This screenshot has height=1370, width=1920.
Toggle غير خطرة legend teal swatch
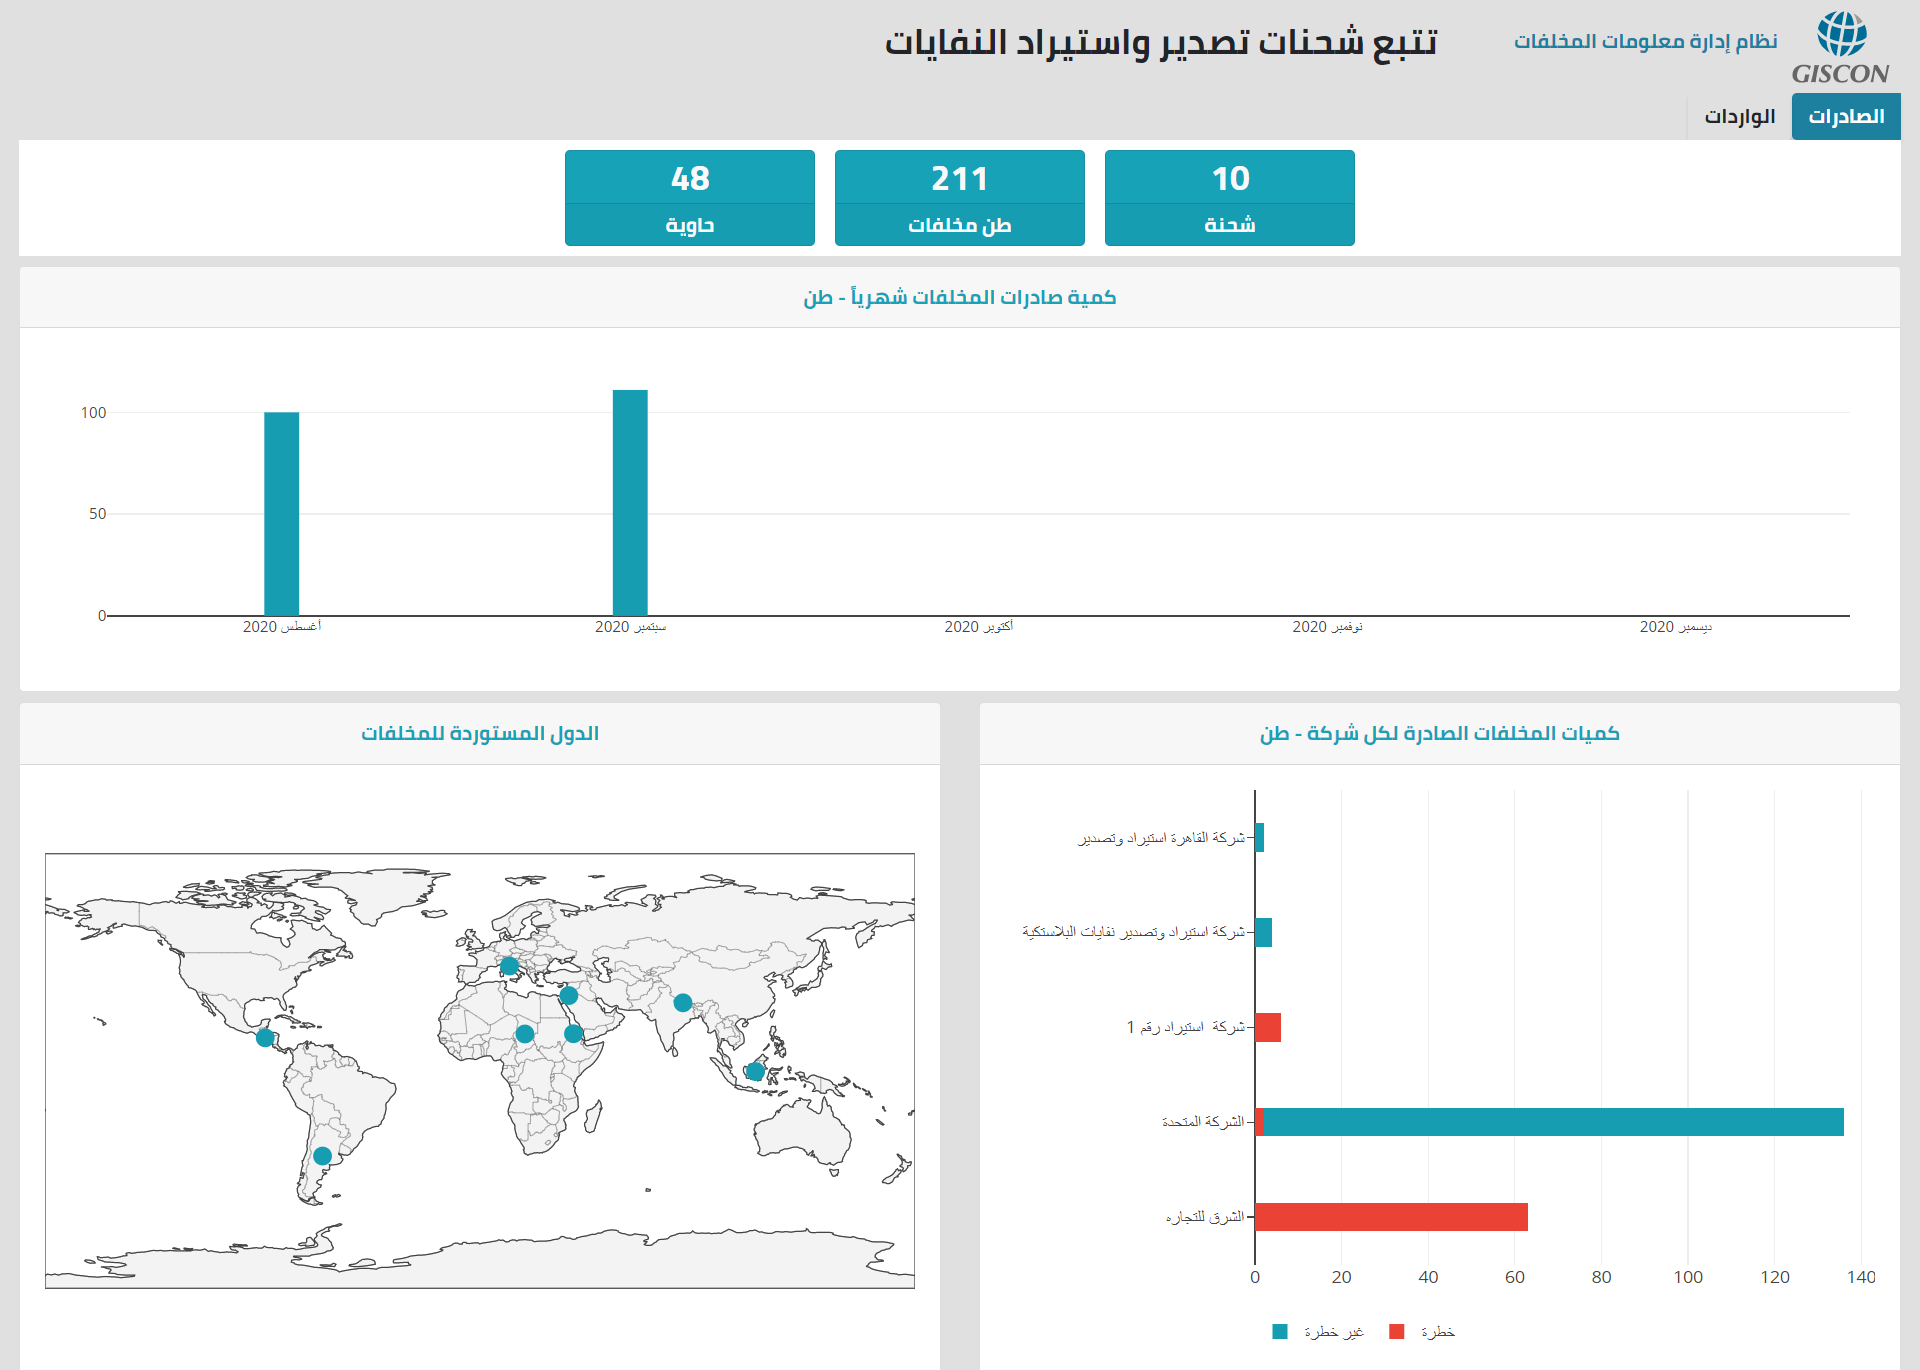[x=1280, y=1332]
